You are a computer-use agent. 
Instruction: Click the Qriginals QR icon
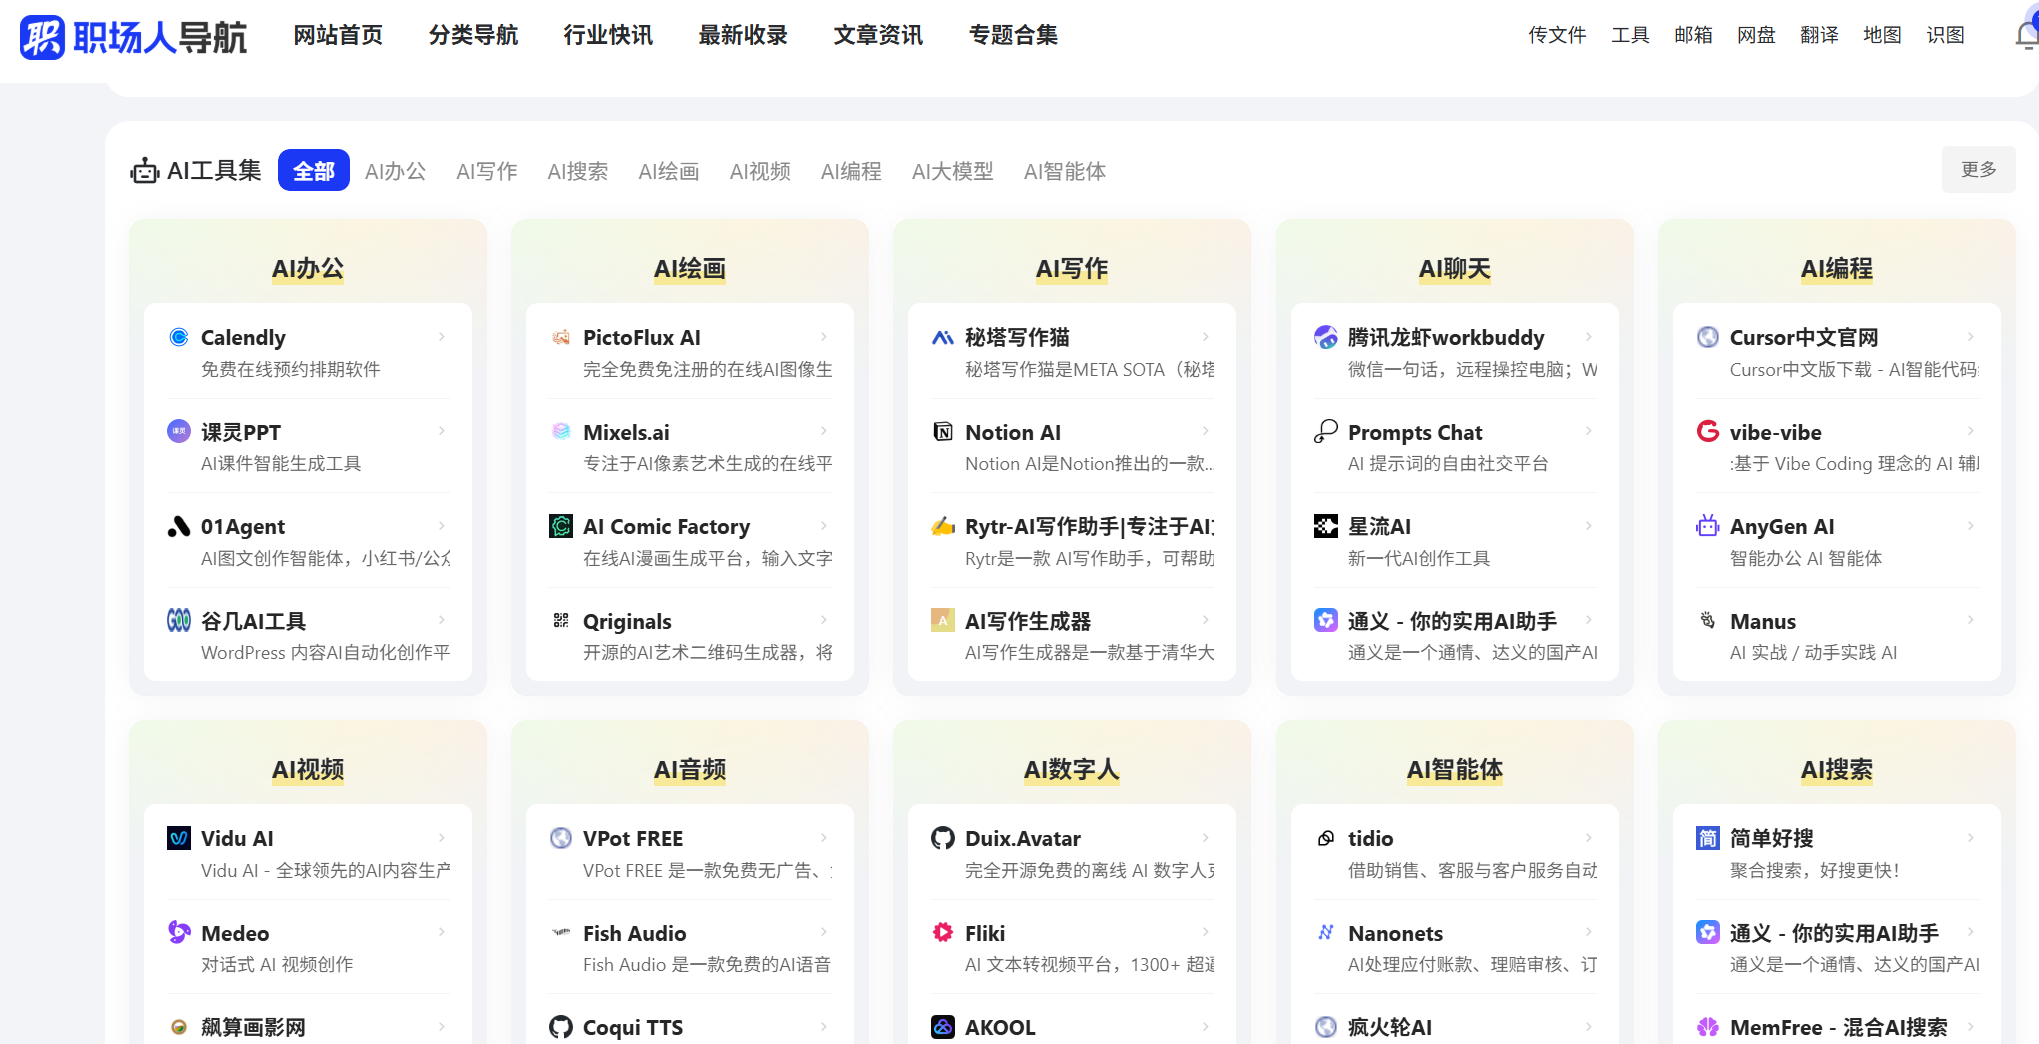[561, 620]
